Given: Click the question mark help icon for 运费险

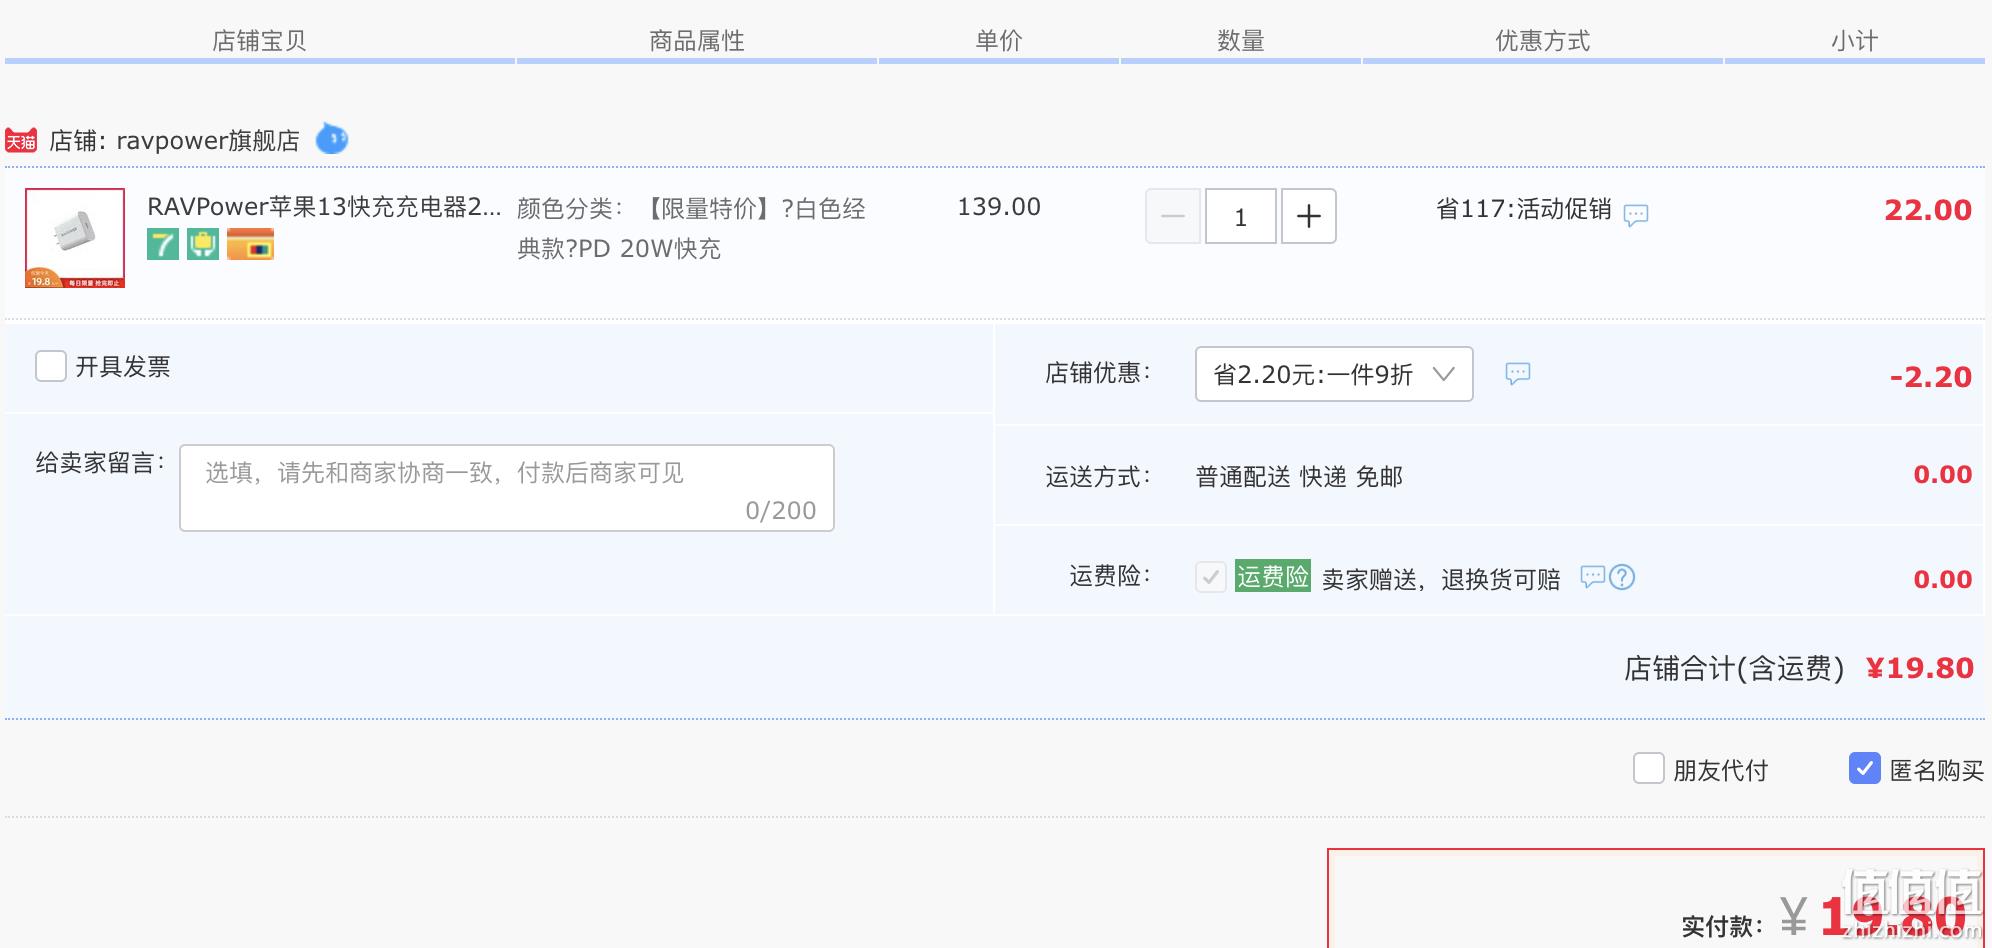Looking at the screenshot, I should (x=1622, y=577).
